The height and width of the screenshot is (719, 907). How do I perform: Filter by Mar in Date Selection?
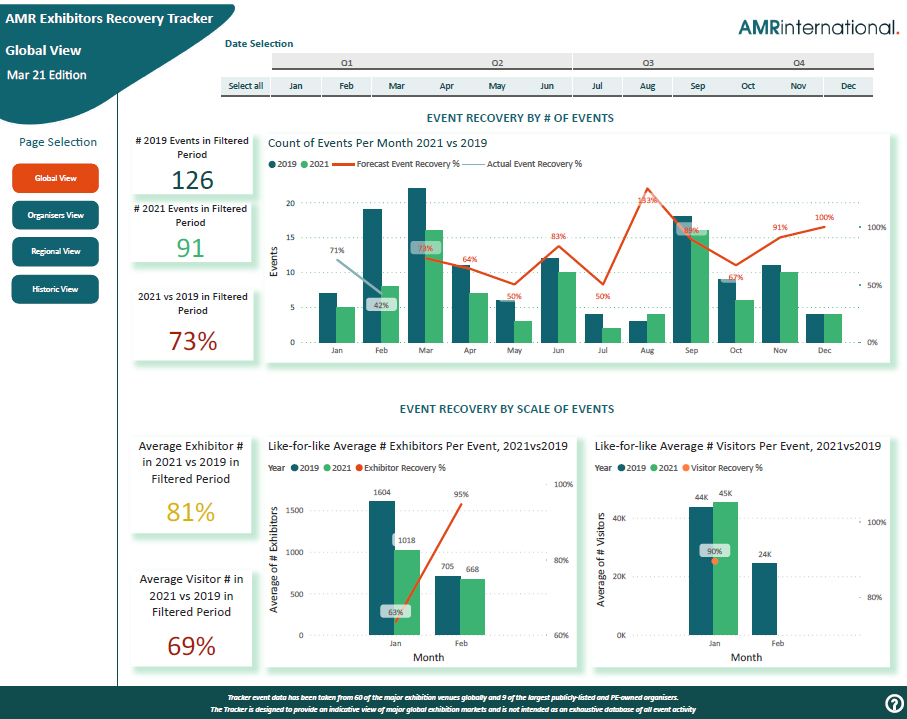coord(396,86)
